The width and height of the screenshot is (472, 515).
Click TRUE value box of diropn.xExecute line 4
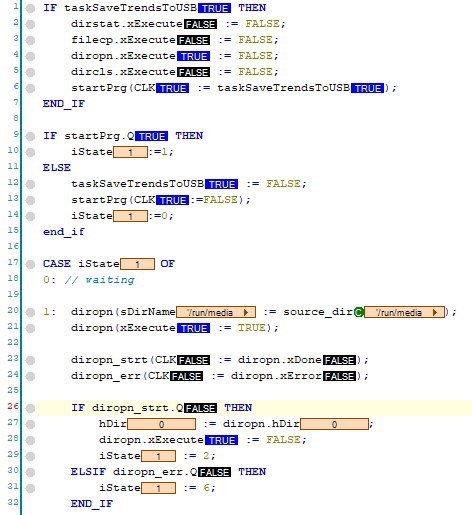[x=193, y=56]
